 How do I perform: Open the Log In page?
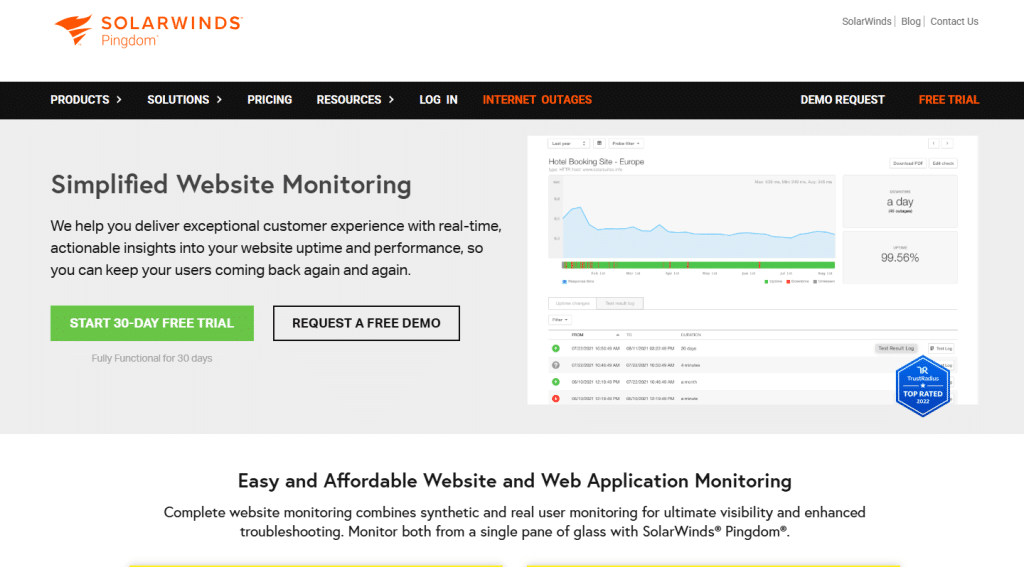[x=438, y=100]
